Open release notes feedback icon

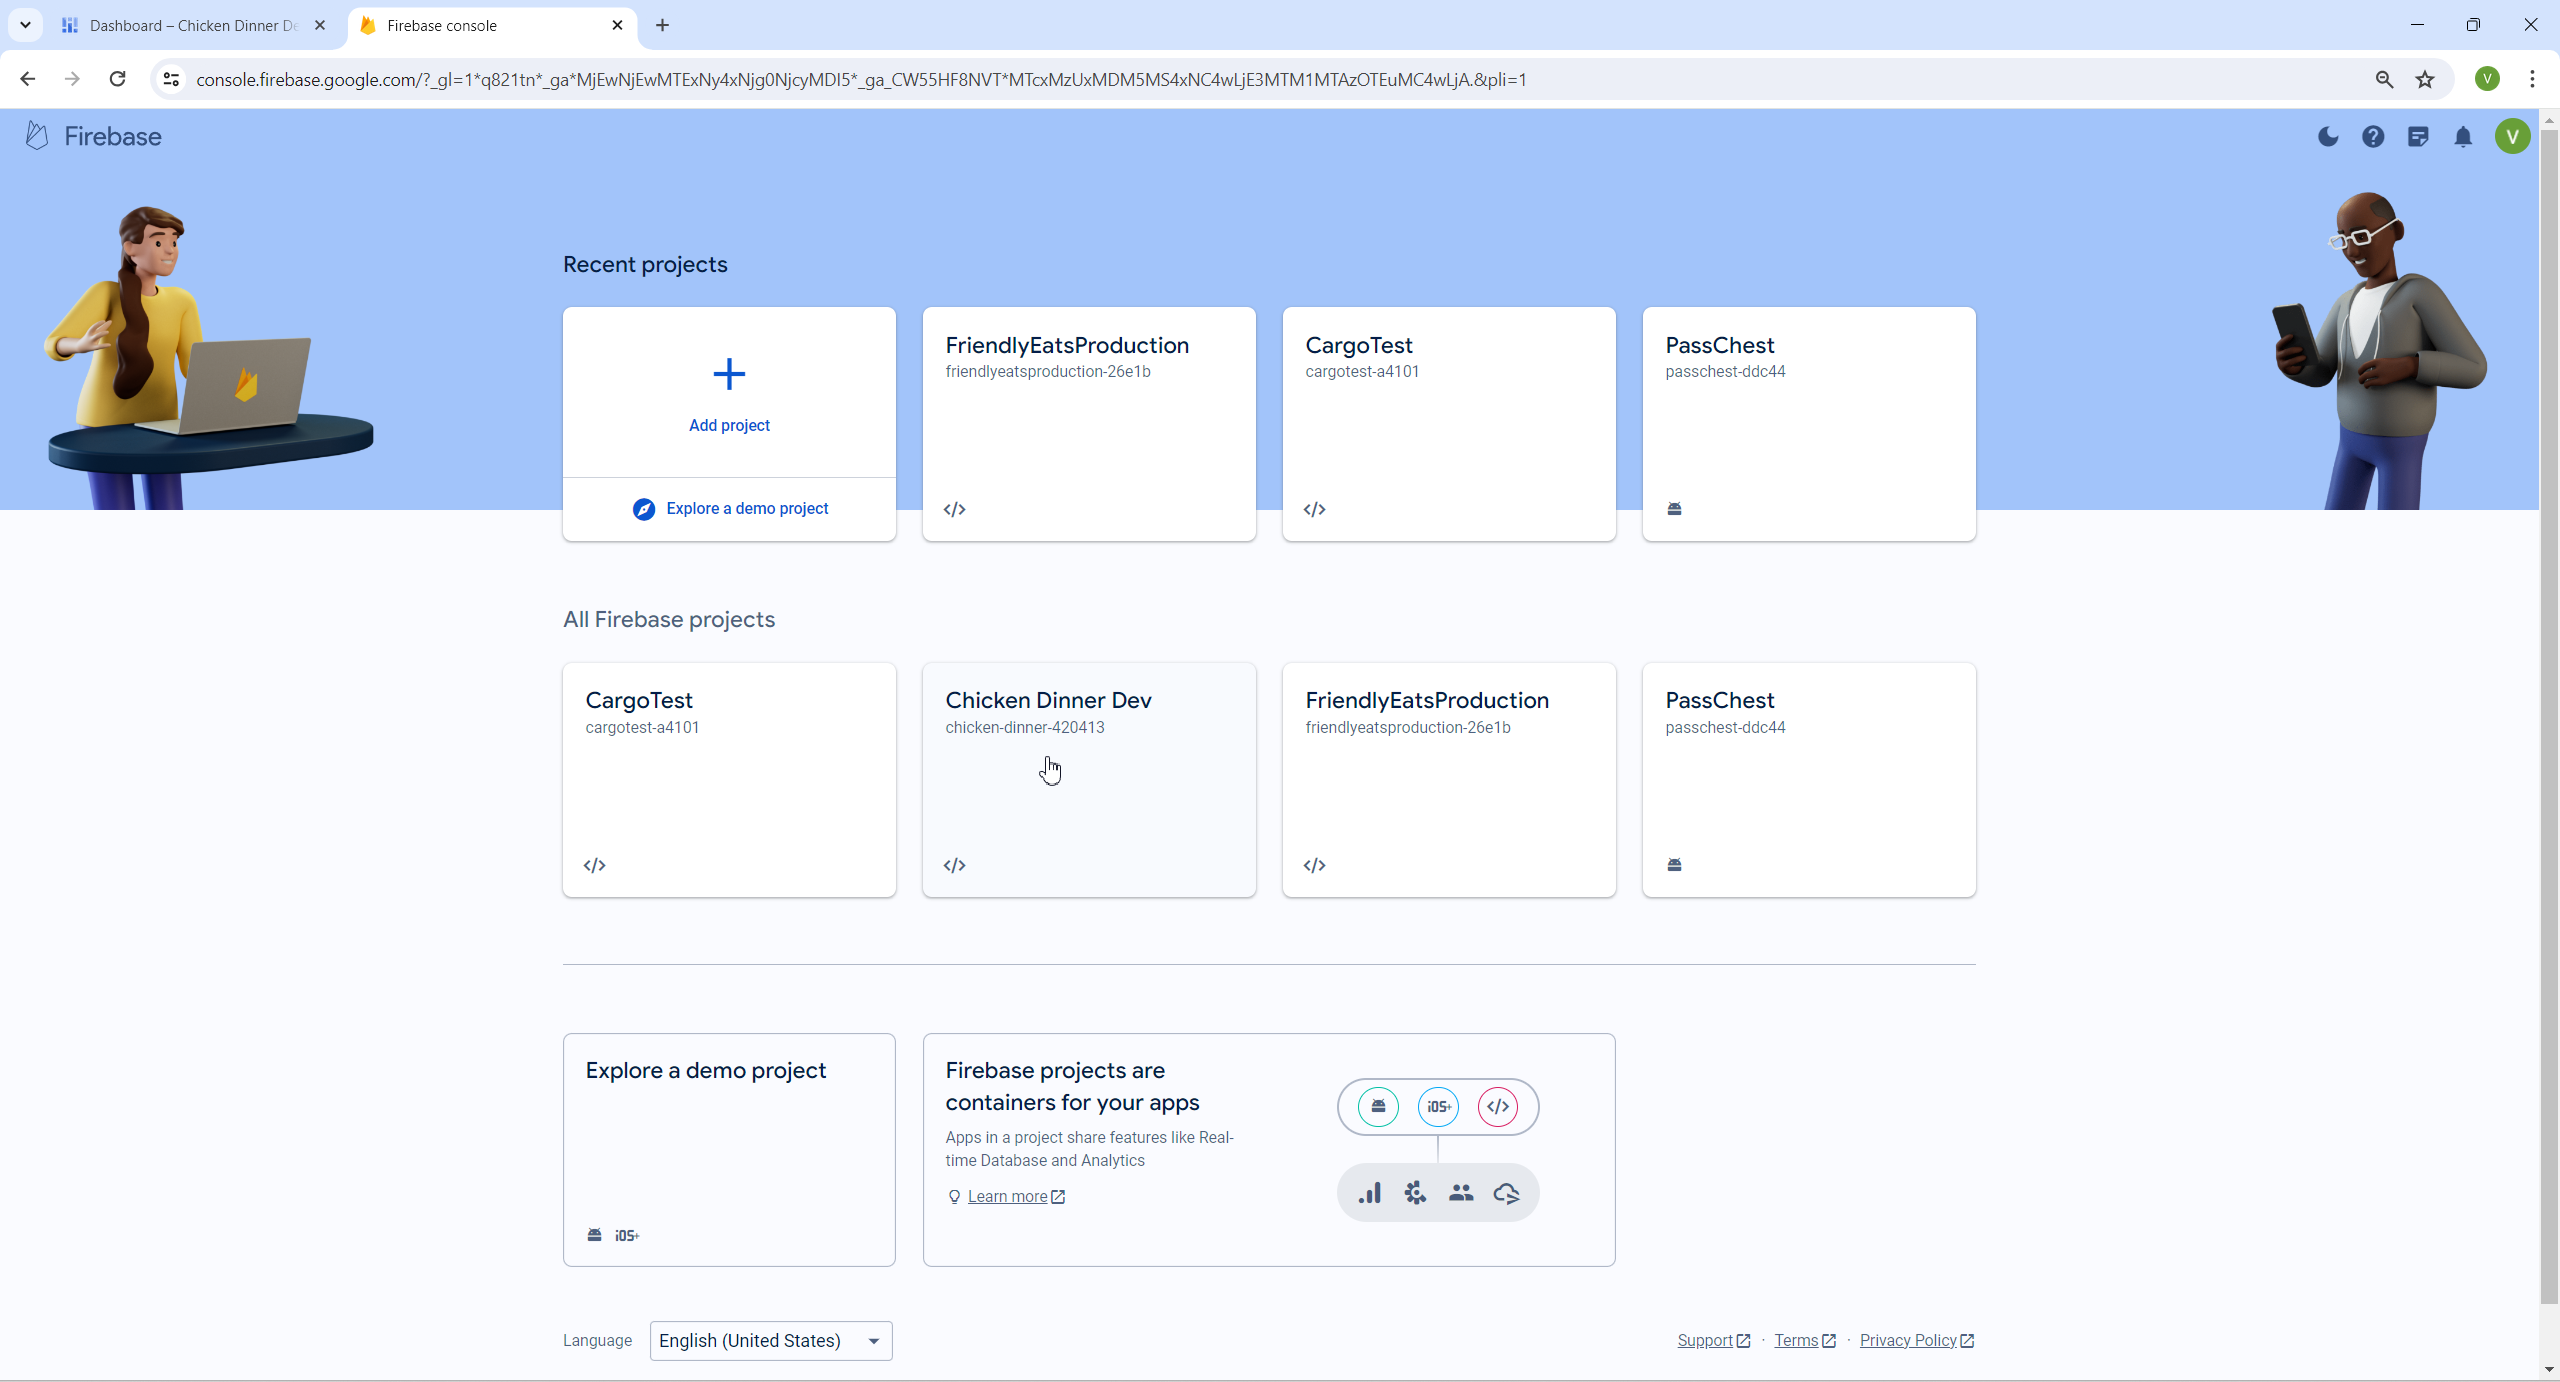point(2418,137)
